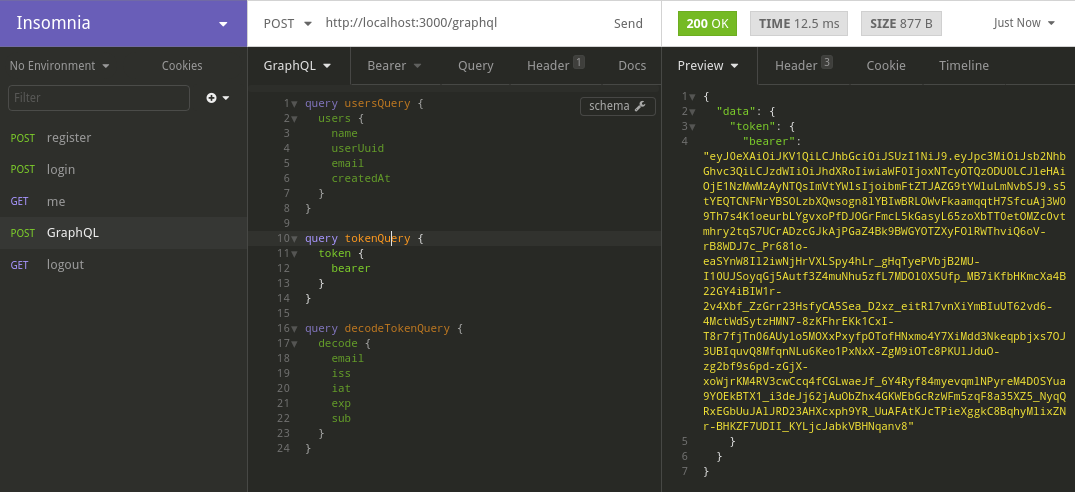Switch to the Query tab

476,66
